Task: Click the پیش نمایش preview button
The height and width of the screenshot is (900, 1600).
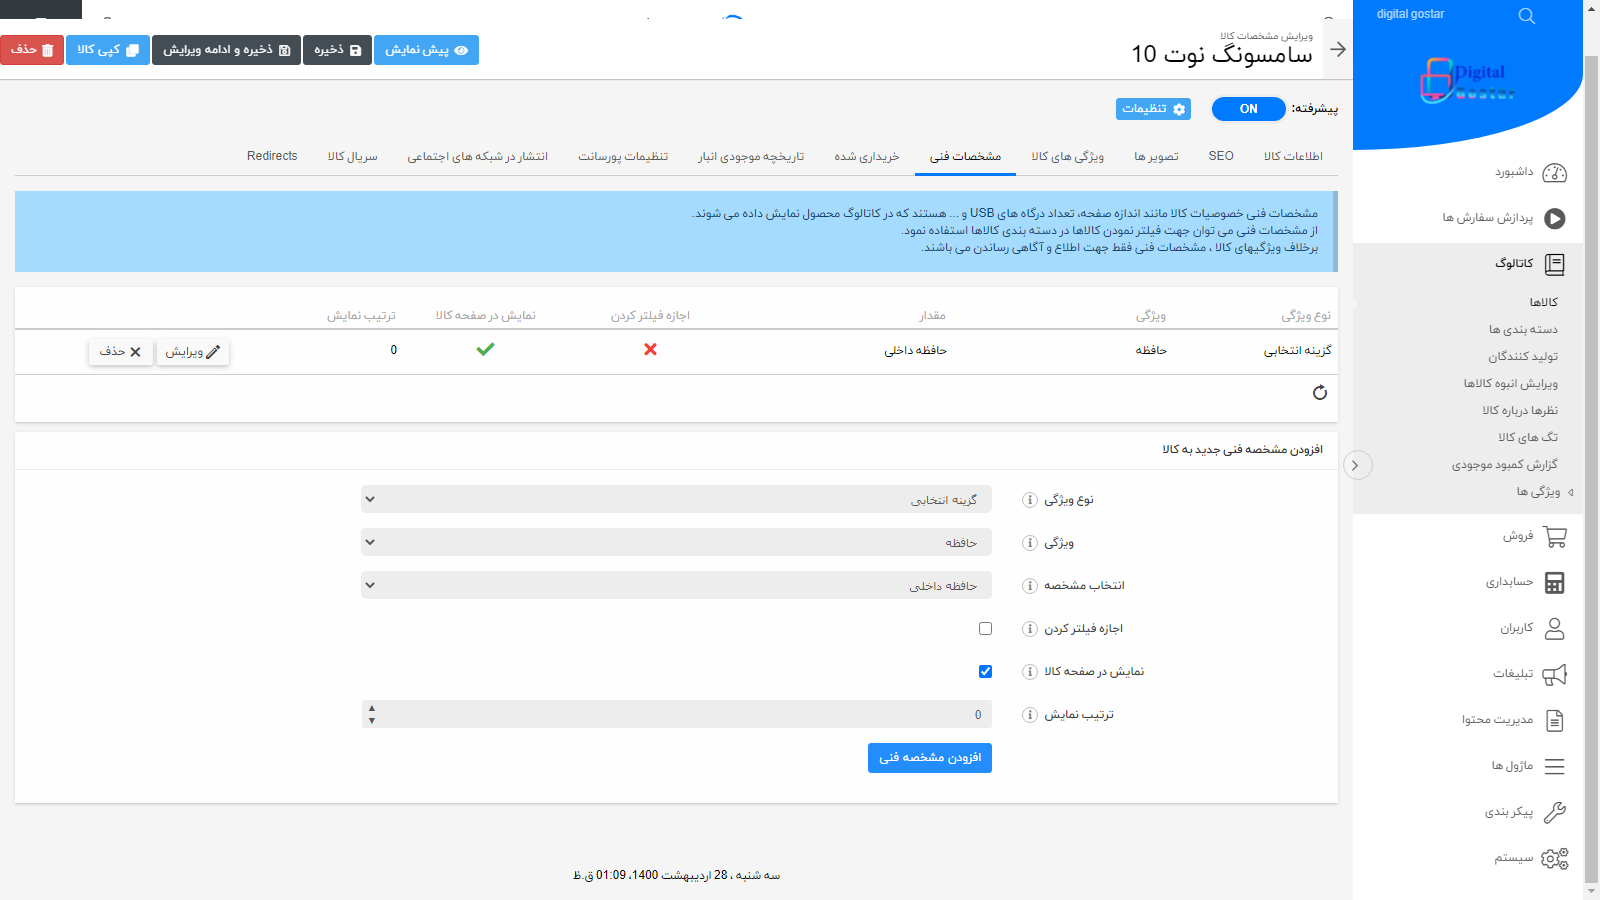Action: coord(426,50)
